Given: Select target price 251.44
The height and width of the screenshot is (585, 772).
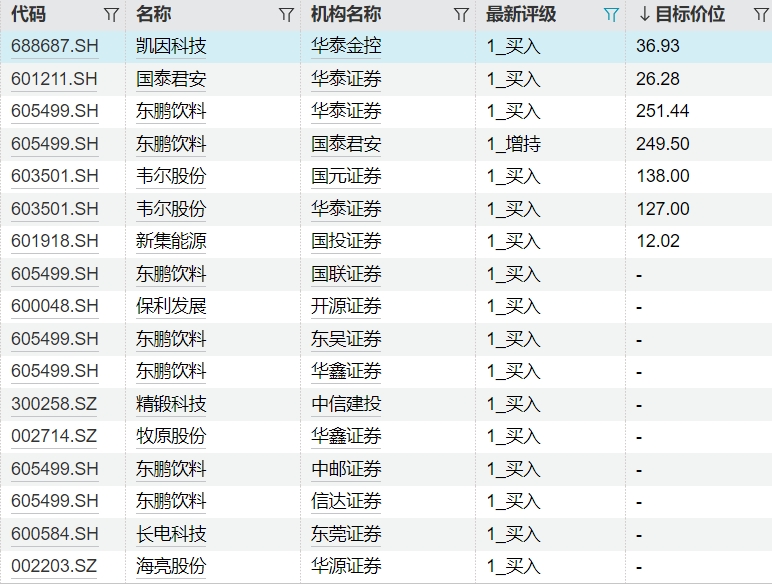Looking at the screenshot, I should [662, 111].
